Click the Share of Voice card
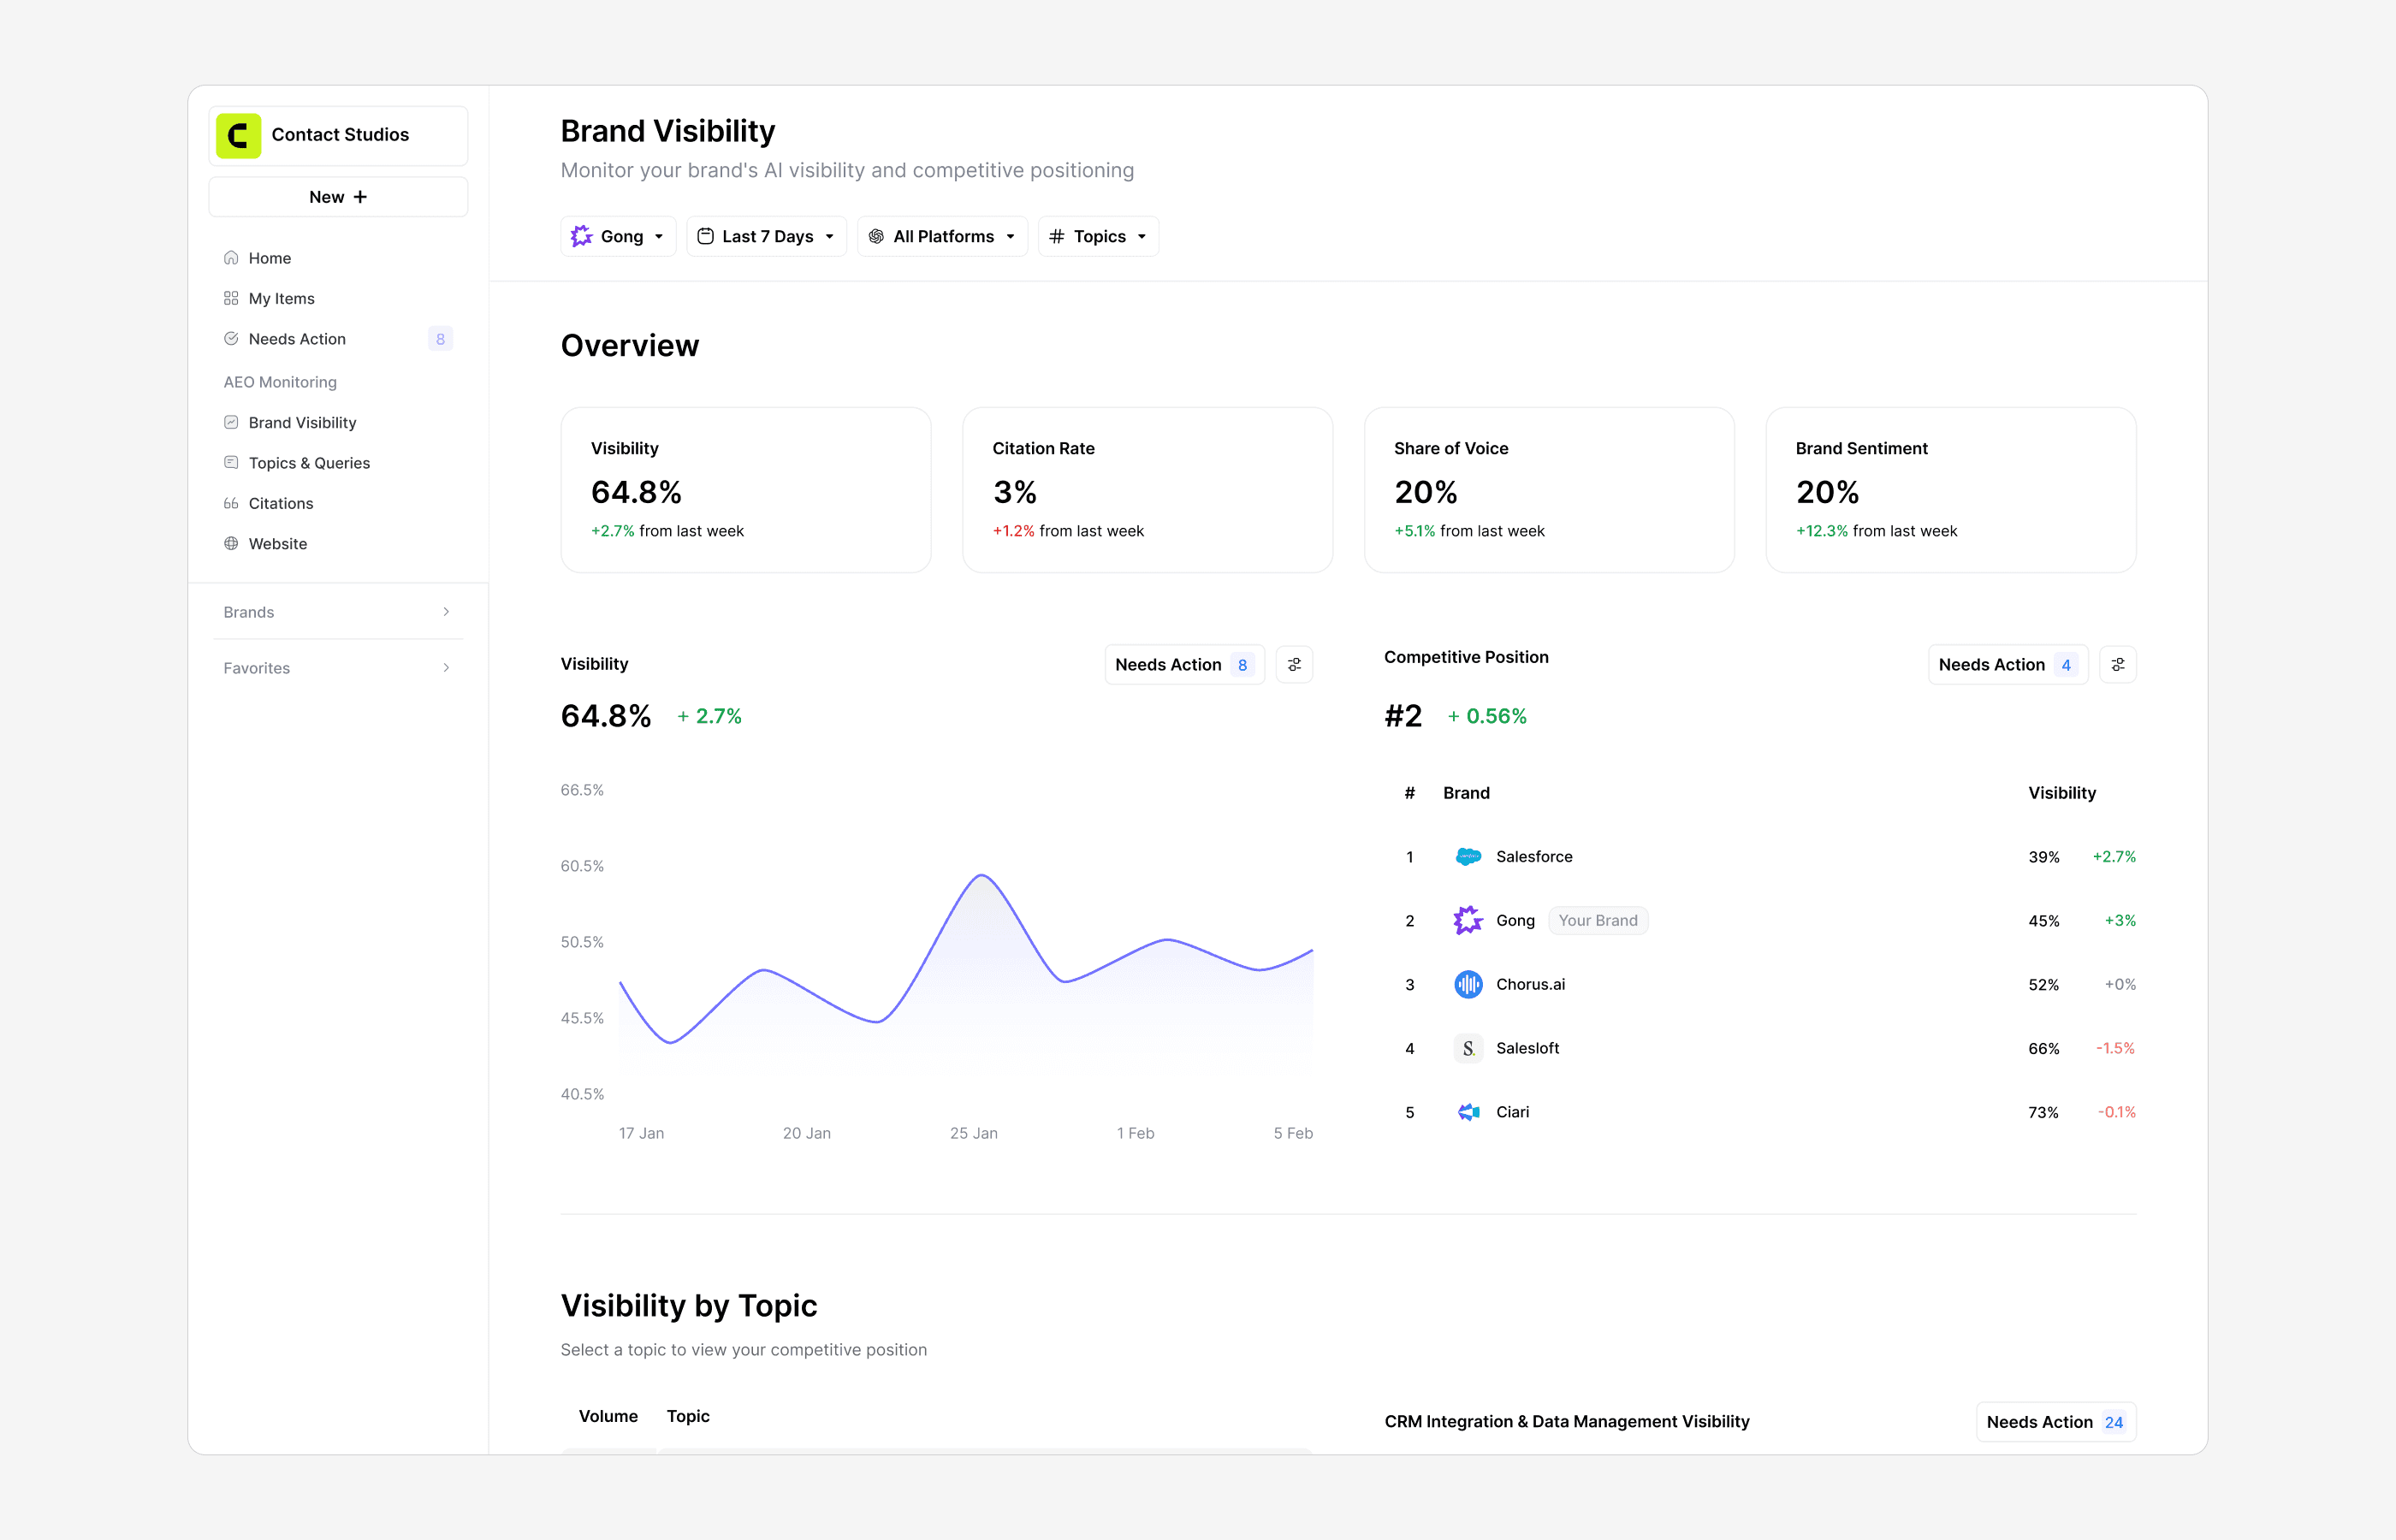Screen dimensions: 2396x1540 1548,490
